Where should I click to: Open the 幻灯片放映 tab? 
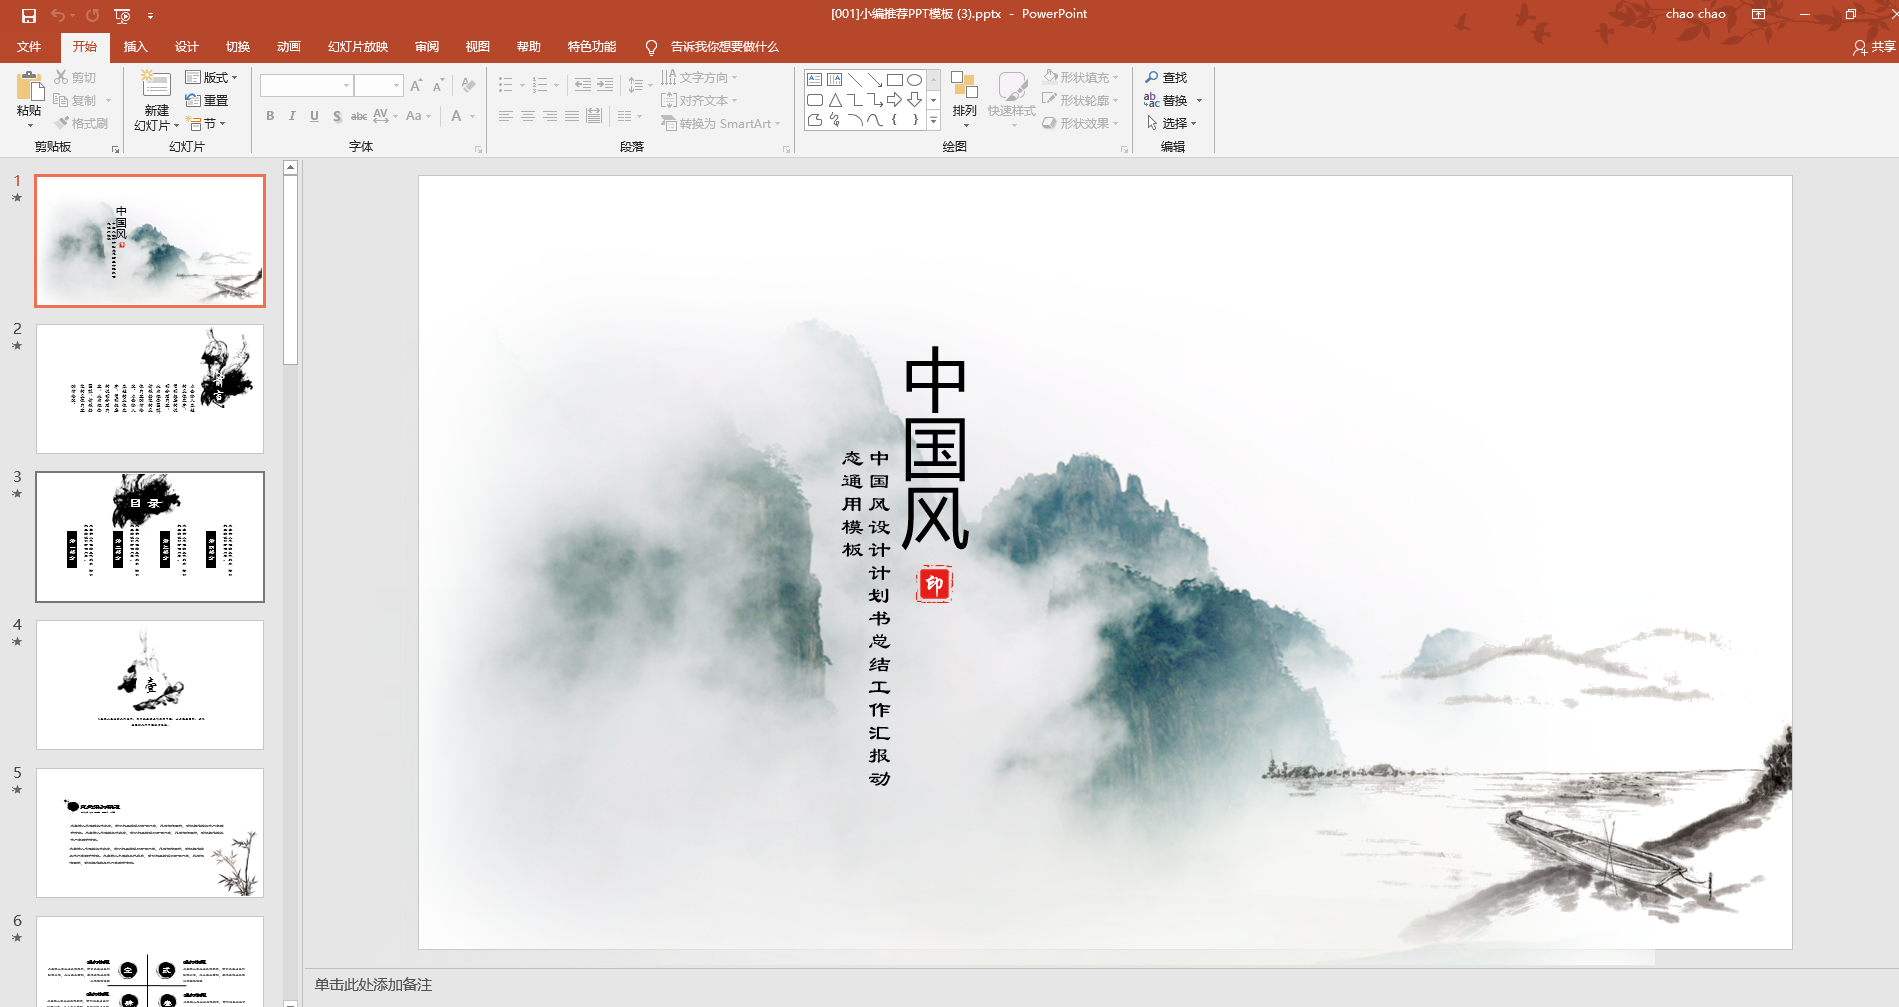357,47
